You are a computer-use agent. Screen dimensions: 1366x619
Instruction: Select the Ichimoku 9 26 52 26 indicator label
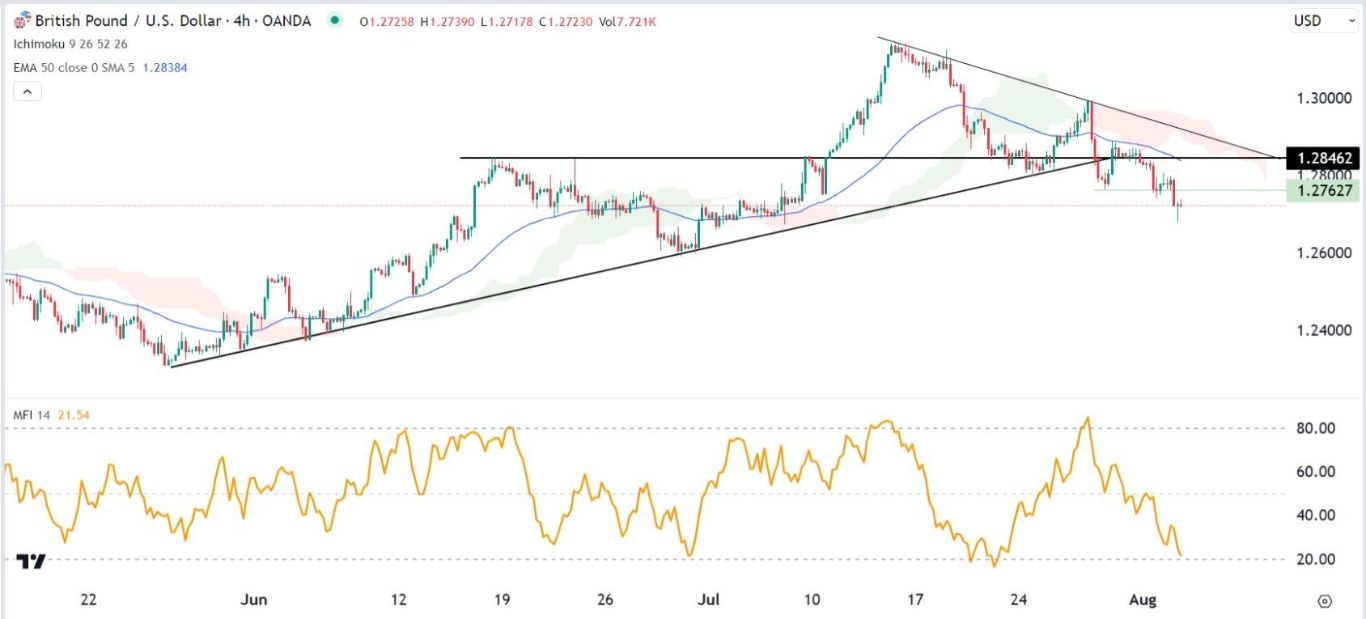(72, 44)
